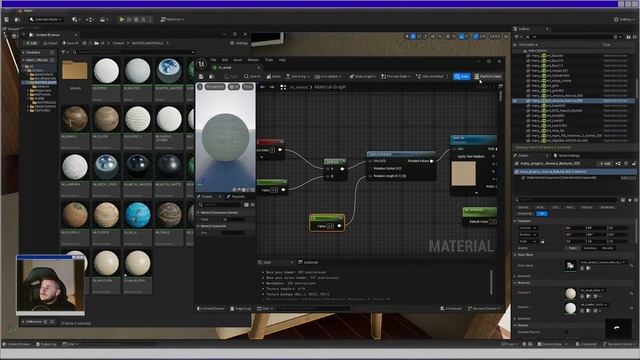This screenshot has width=640, height=360.
Task: Click the Multiply node header
Action: click(335, 162)
